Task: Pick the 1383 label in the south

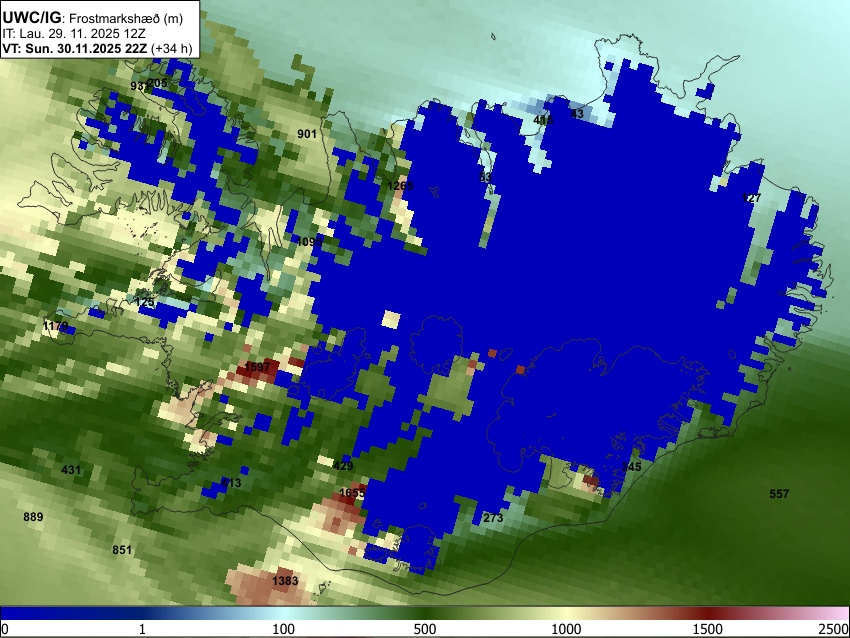Action: [x=285, y=581]
